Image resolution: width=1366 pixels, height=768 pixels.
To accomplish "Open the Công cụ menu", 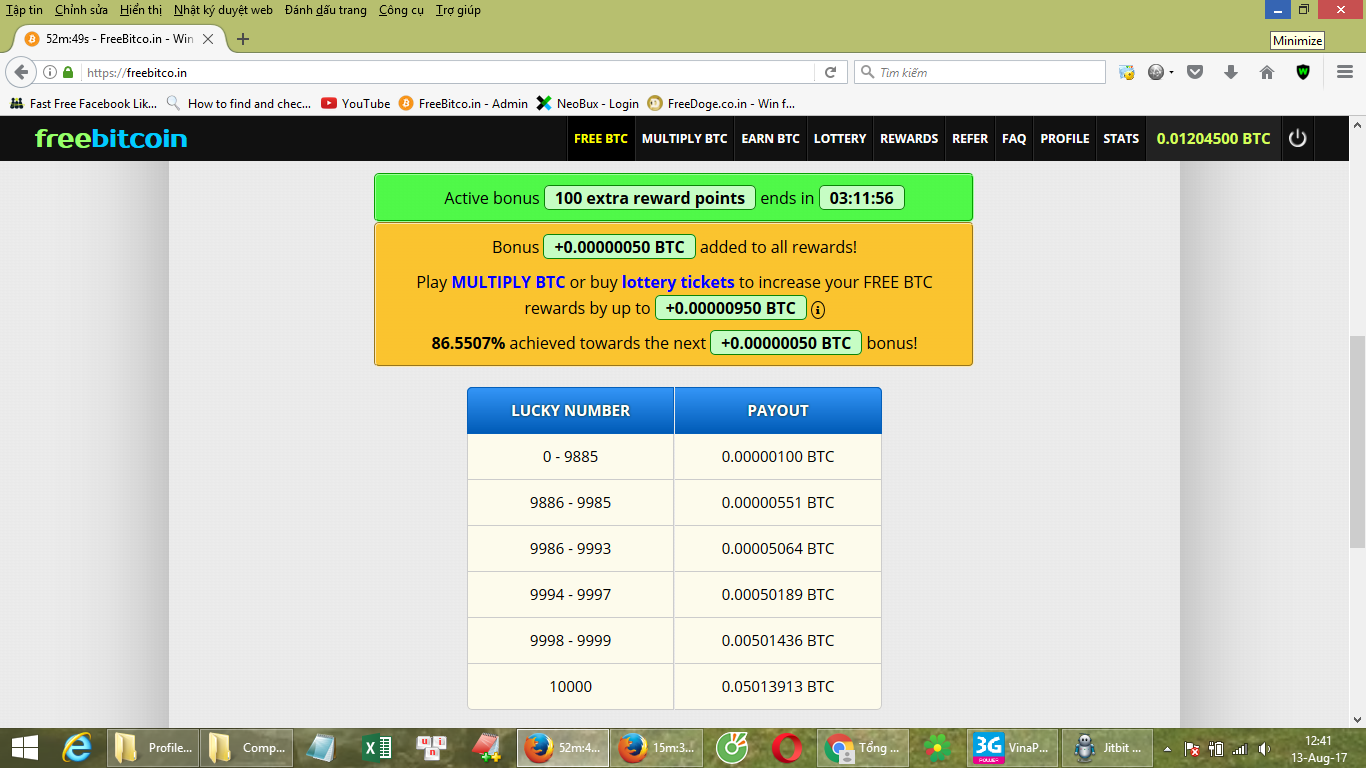I will coord(401,10).
